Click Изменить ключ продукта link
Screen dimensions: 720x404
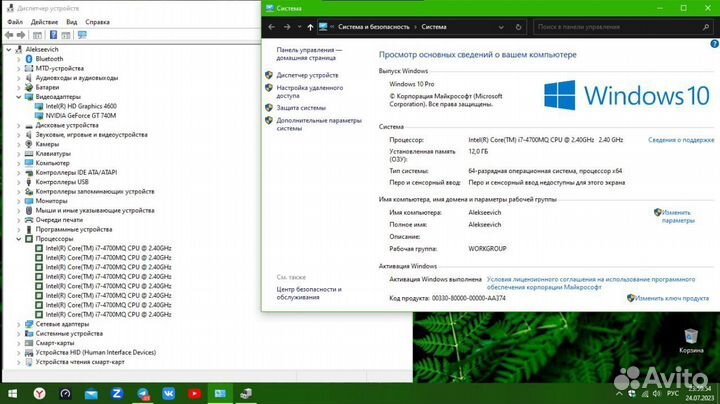[x=672, y=298]
